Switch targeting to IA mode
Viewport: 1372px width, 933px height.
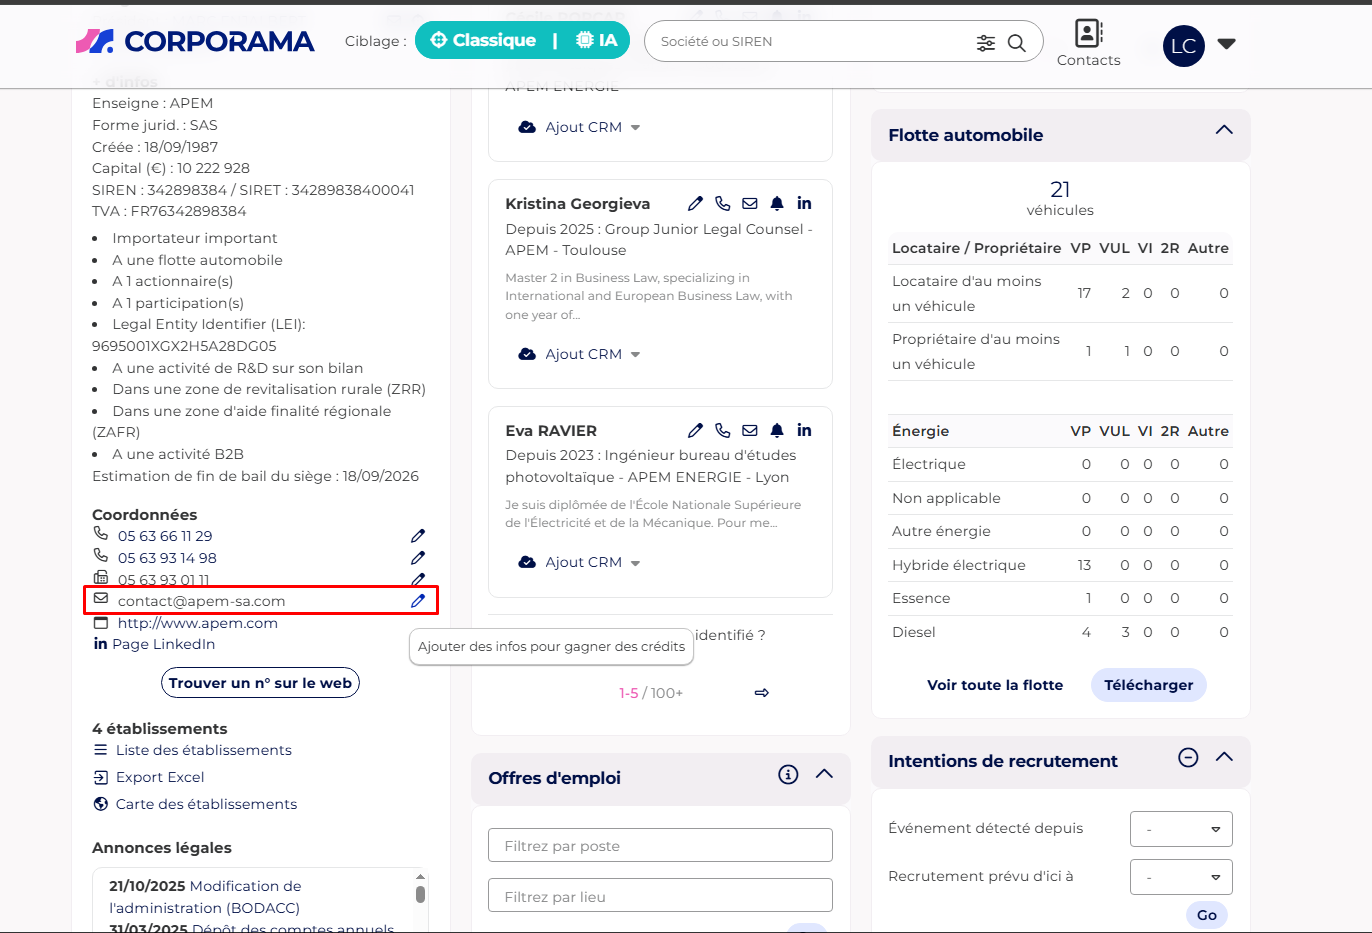597,40
